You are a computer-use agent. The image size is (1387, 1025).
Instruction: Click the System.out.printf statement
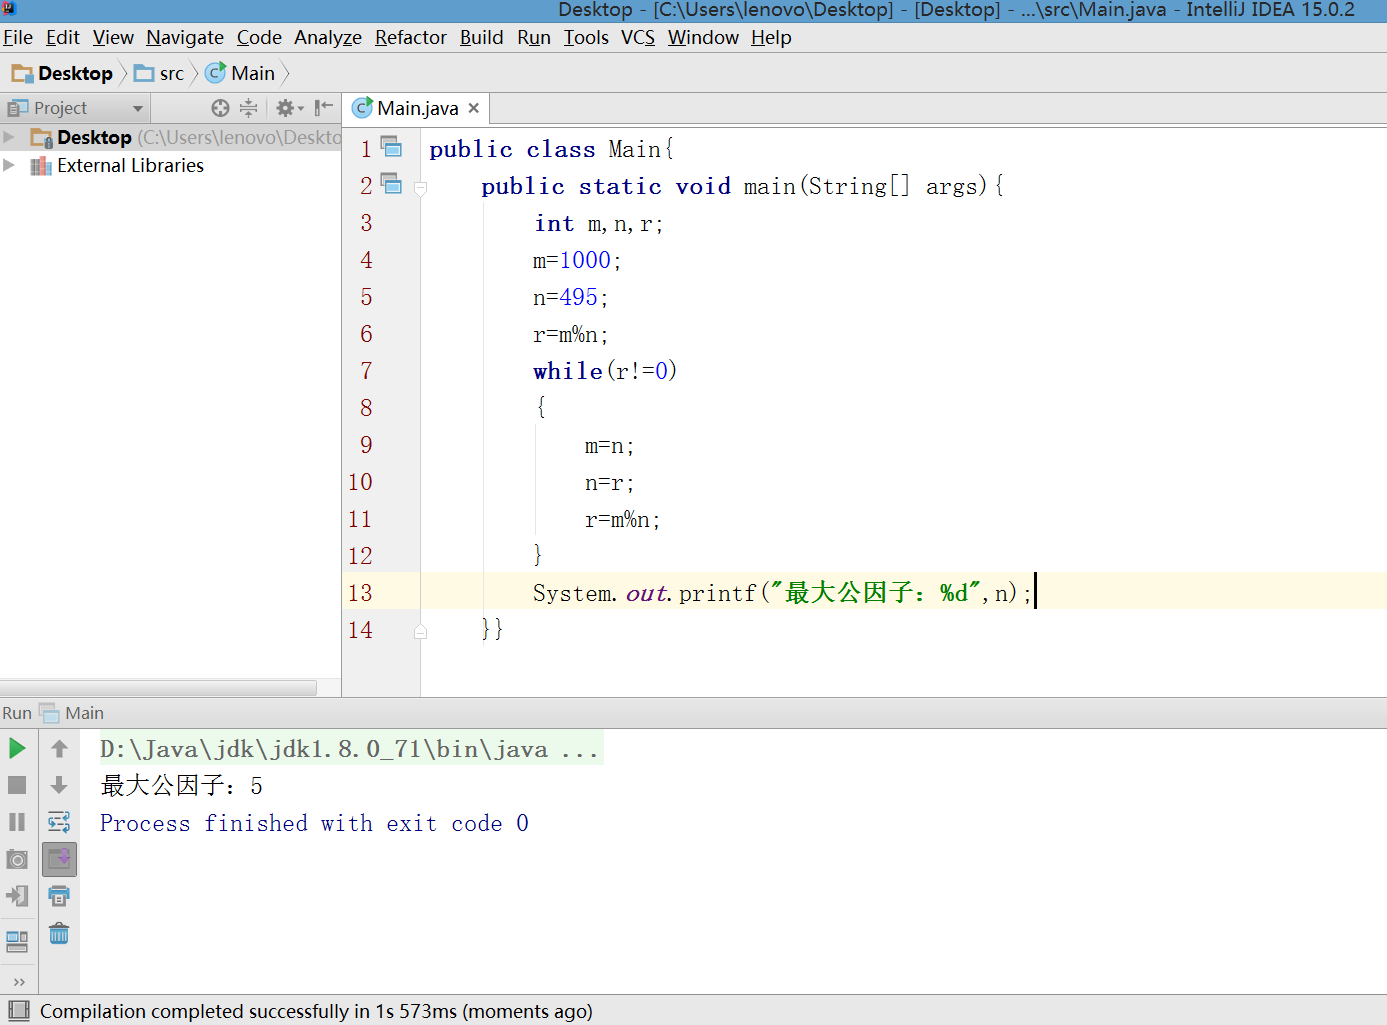pyautogui.click(x=782, y=593)
